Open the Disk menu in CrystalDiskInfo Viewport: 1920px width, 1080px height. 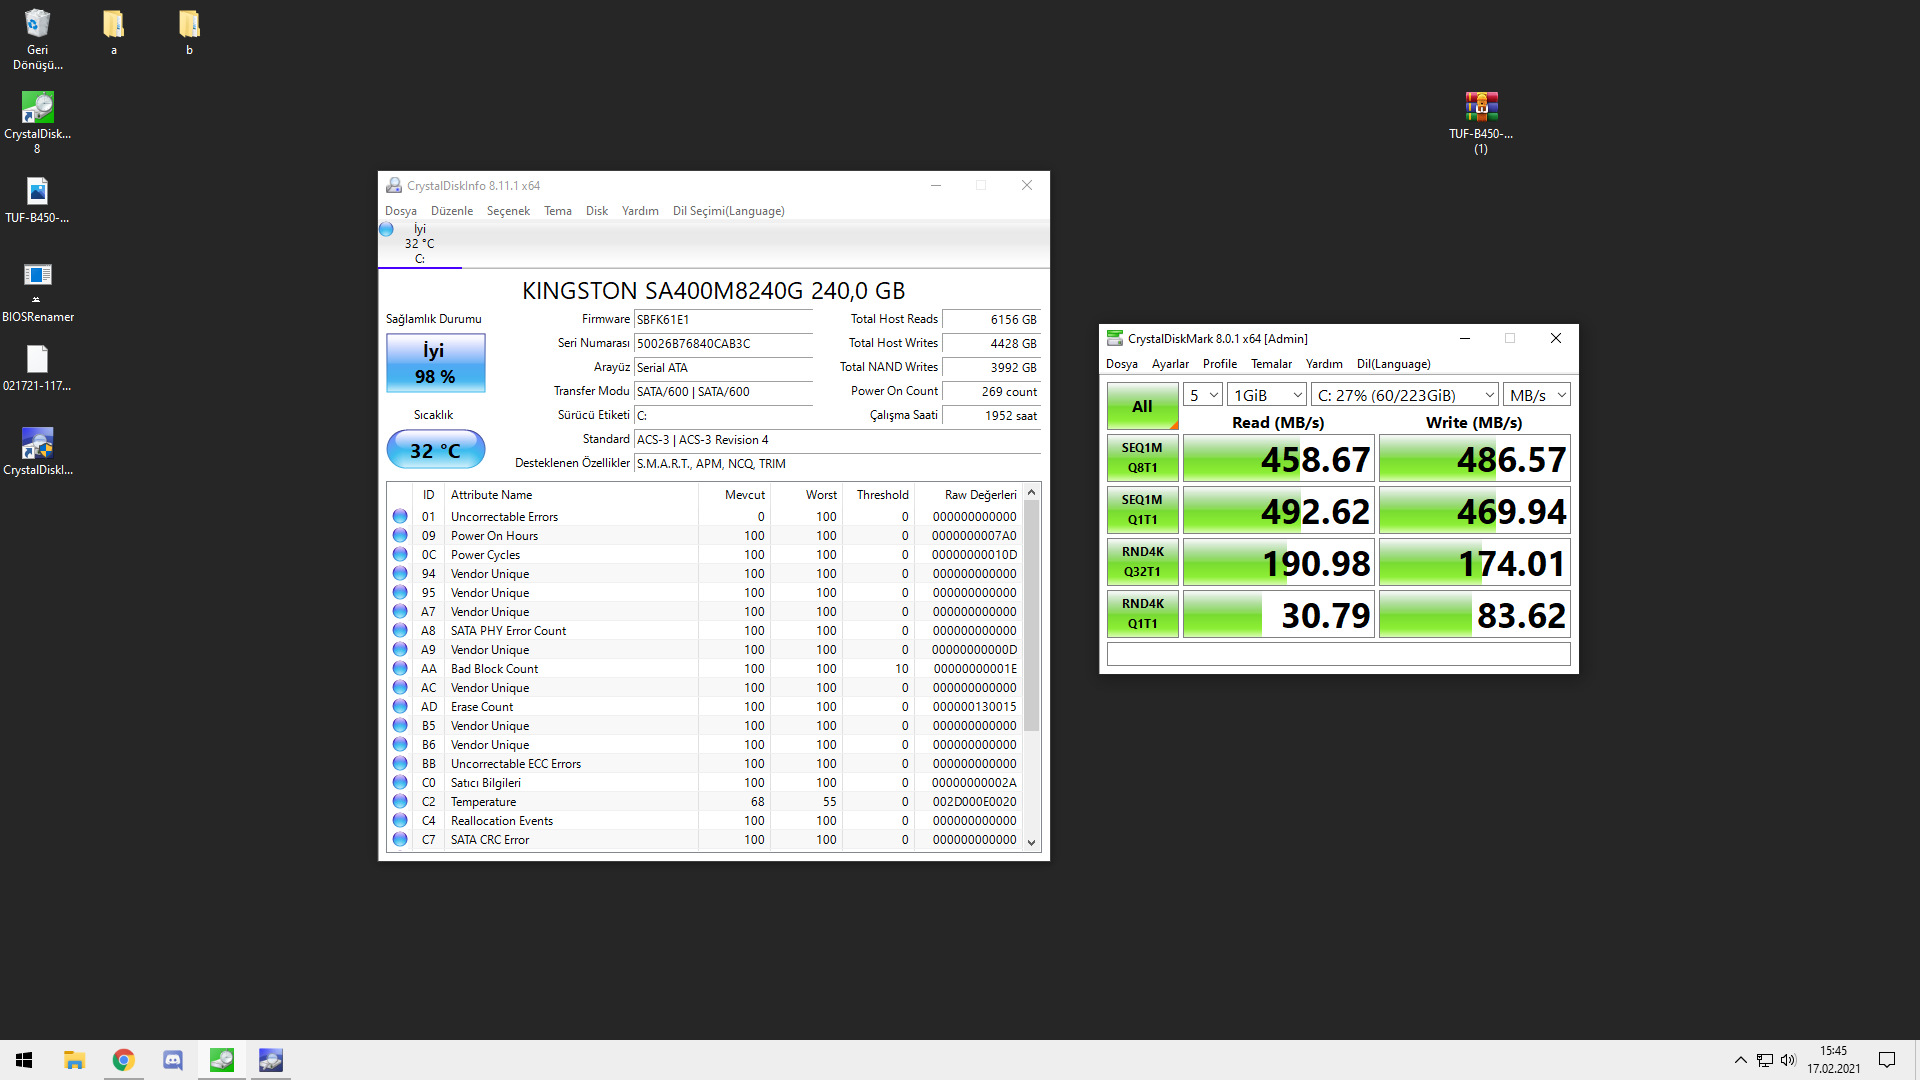coord(596,211)
